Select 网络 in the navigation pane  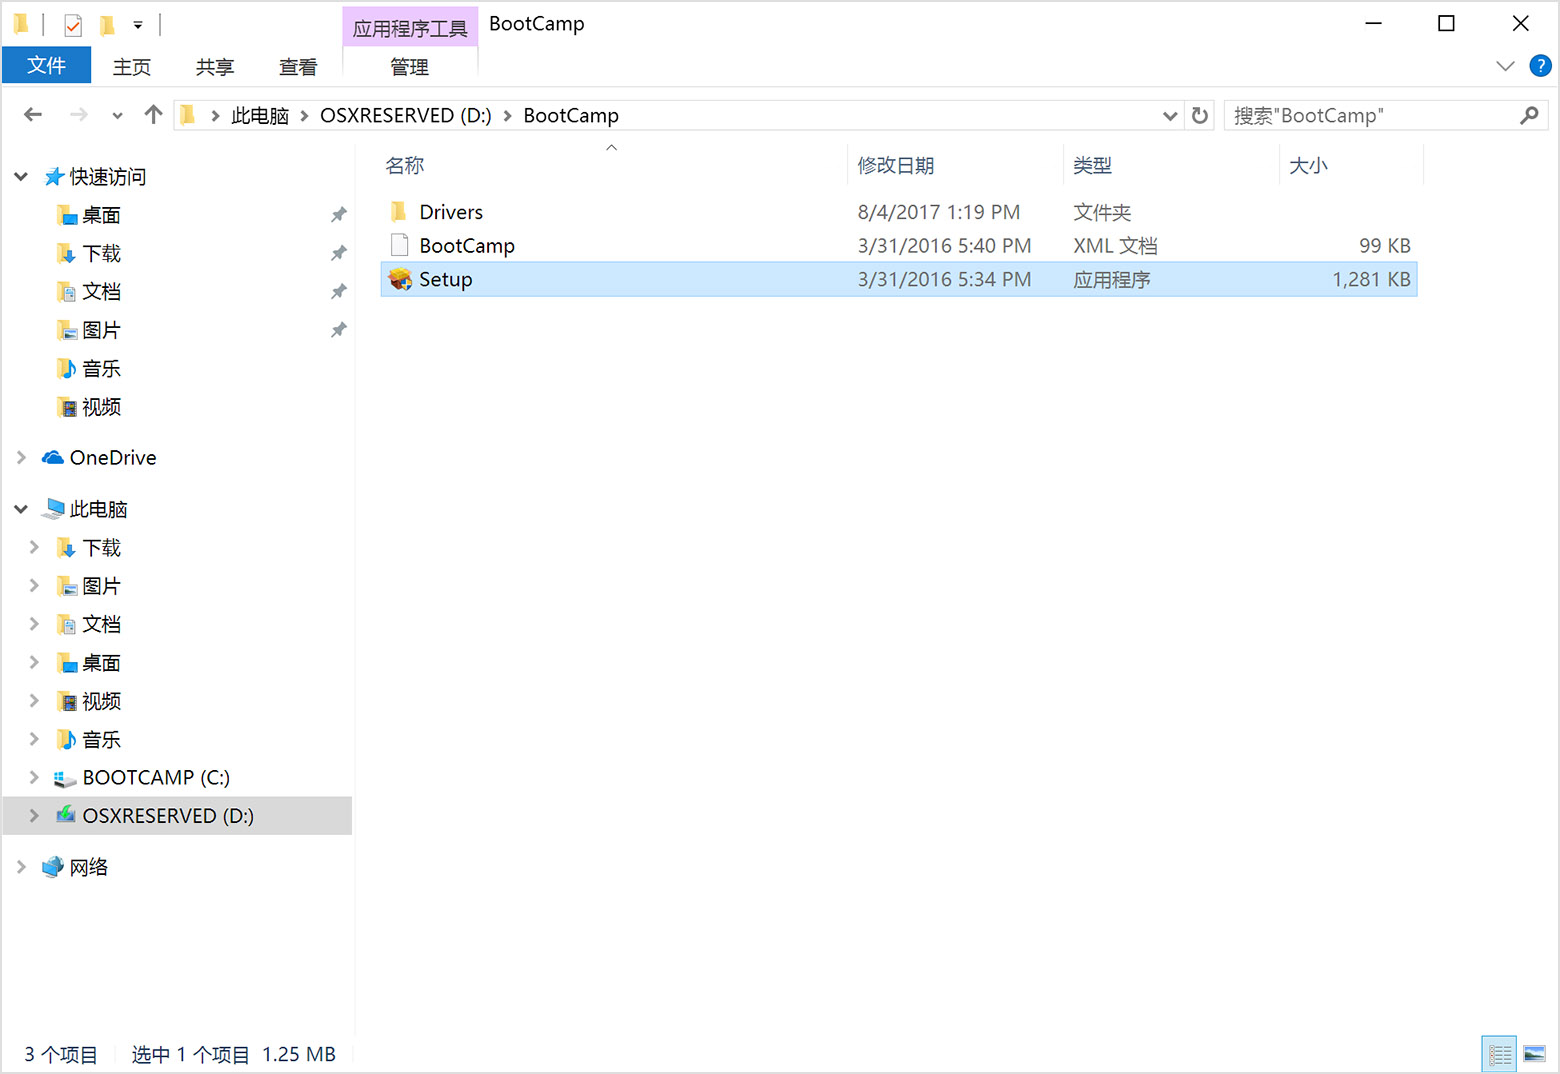pyautogui.click(x=89, y=867)
